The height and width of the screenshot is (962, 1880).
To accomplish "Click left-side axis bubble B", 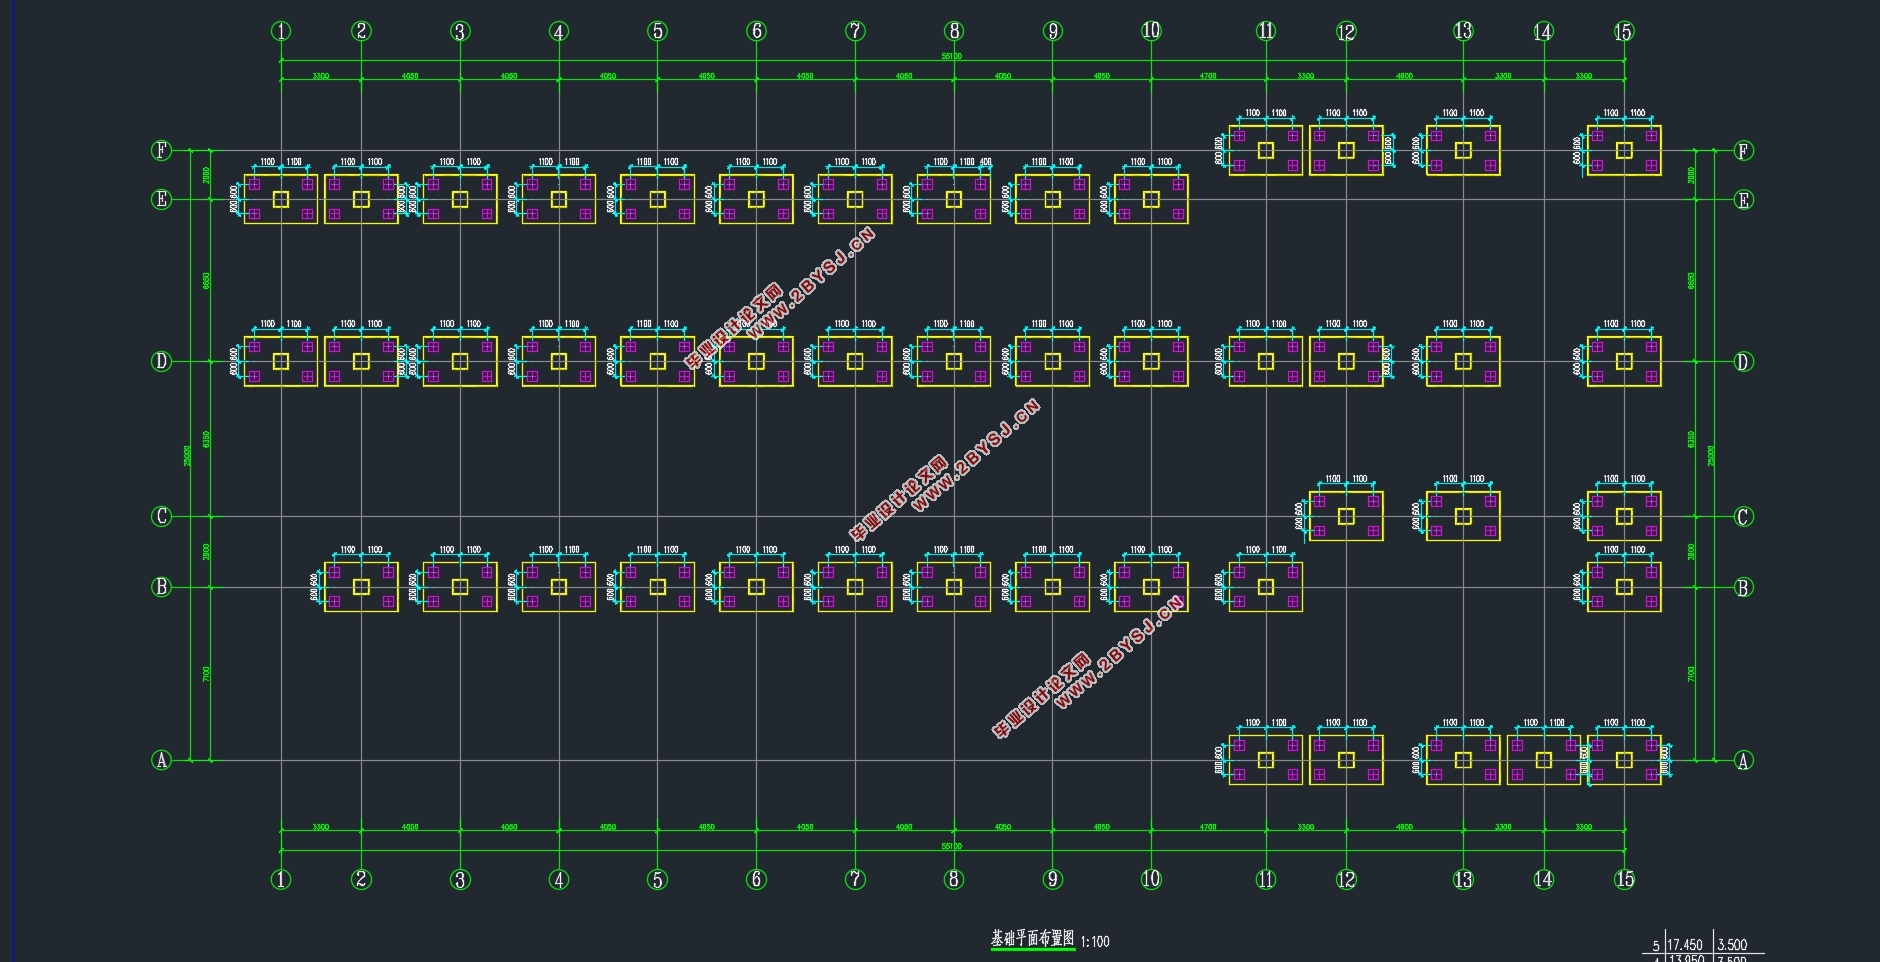I will tap(161, 587).
